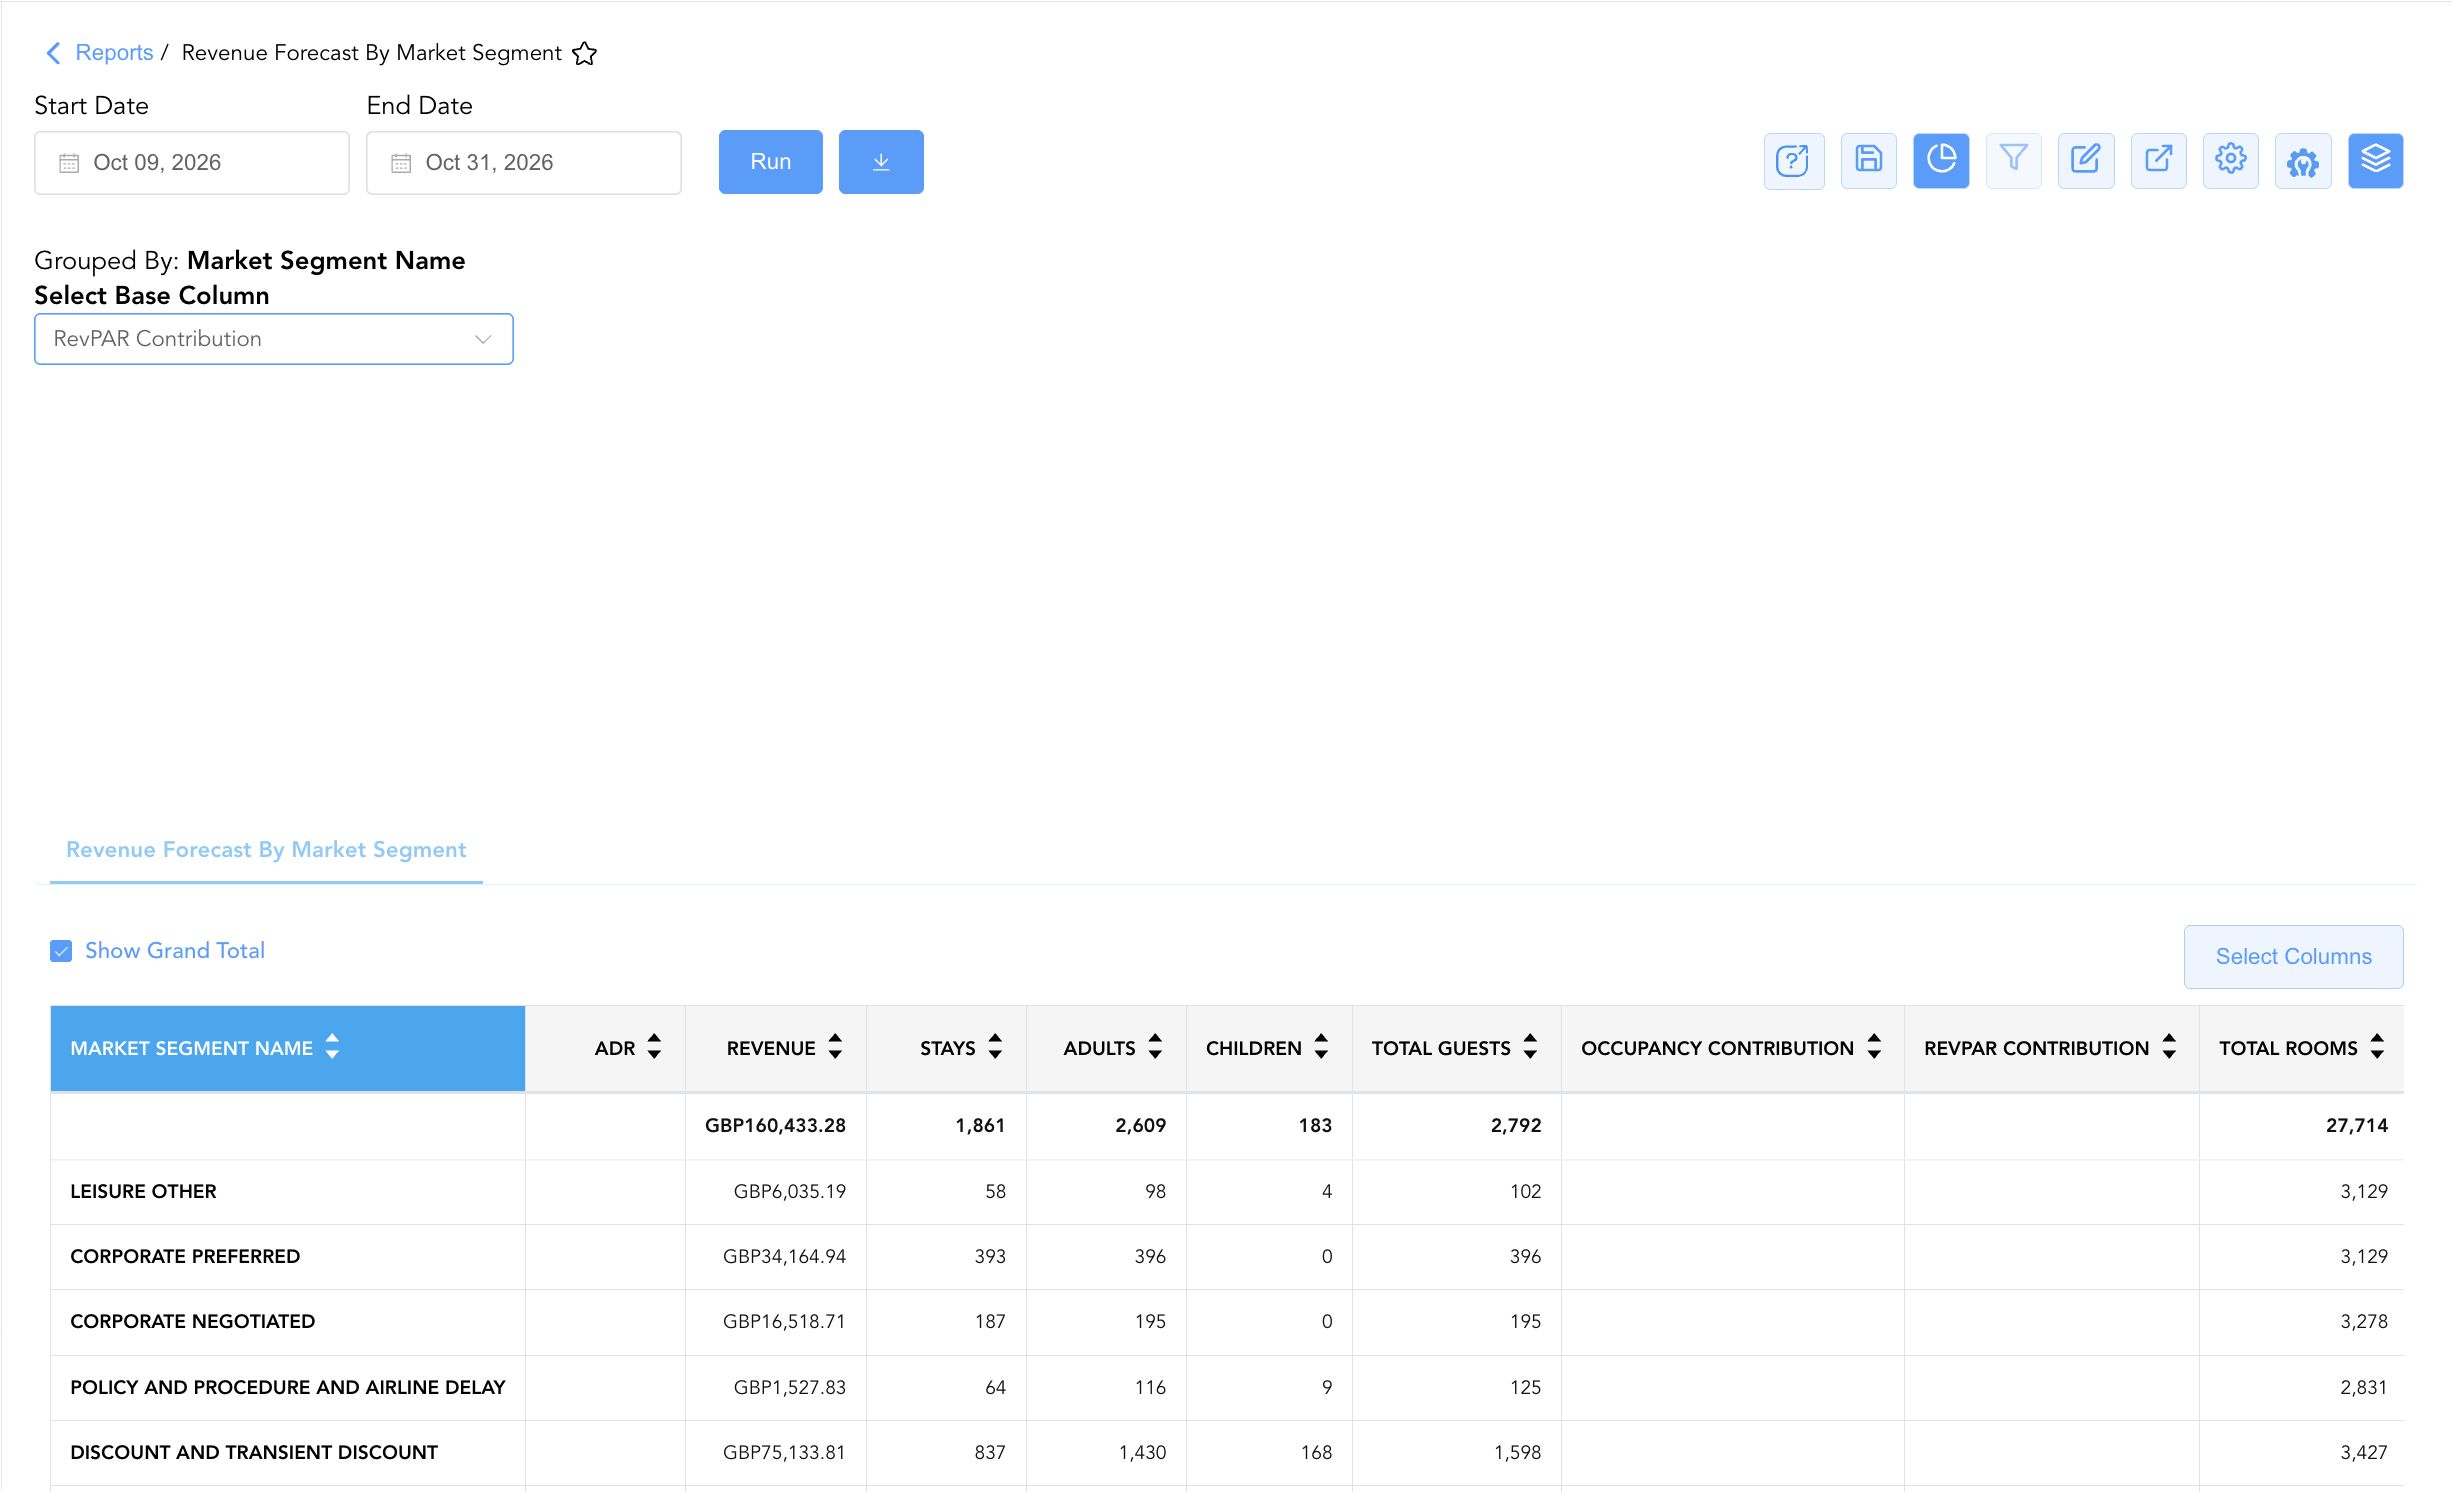Select POLICY AND PROCEDURE AND AIRLINE DELAY row
Image resolution: width=2452 pixels, height=1492 pixels.
click(288, 1387)
